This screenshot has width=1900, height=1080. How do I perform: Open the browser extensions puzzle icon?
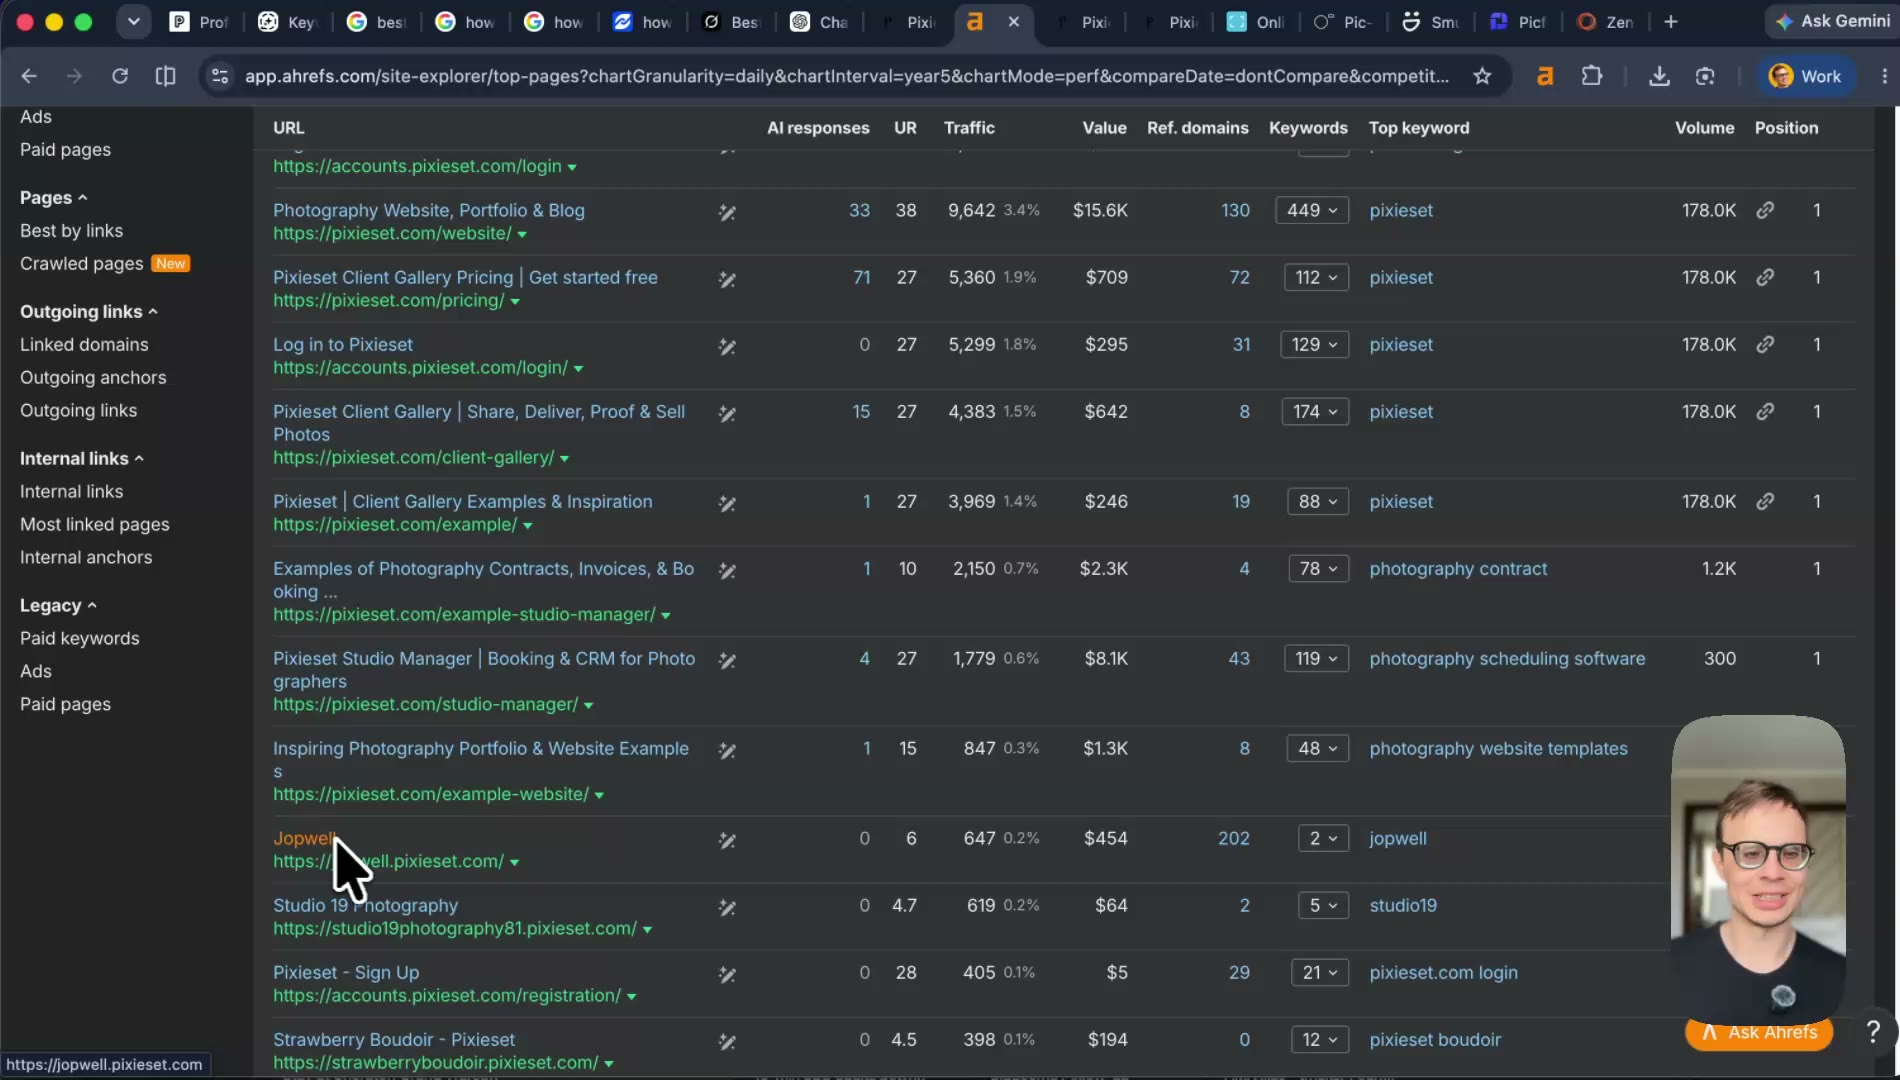coord(1592,76)
